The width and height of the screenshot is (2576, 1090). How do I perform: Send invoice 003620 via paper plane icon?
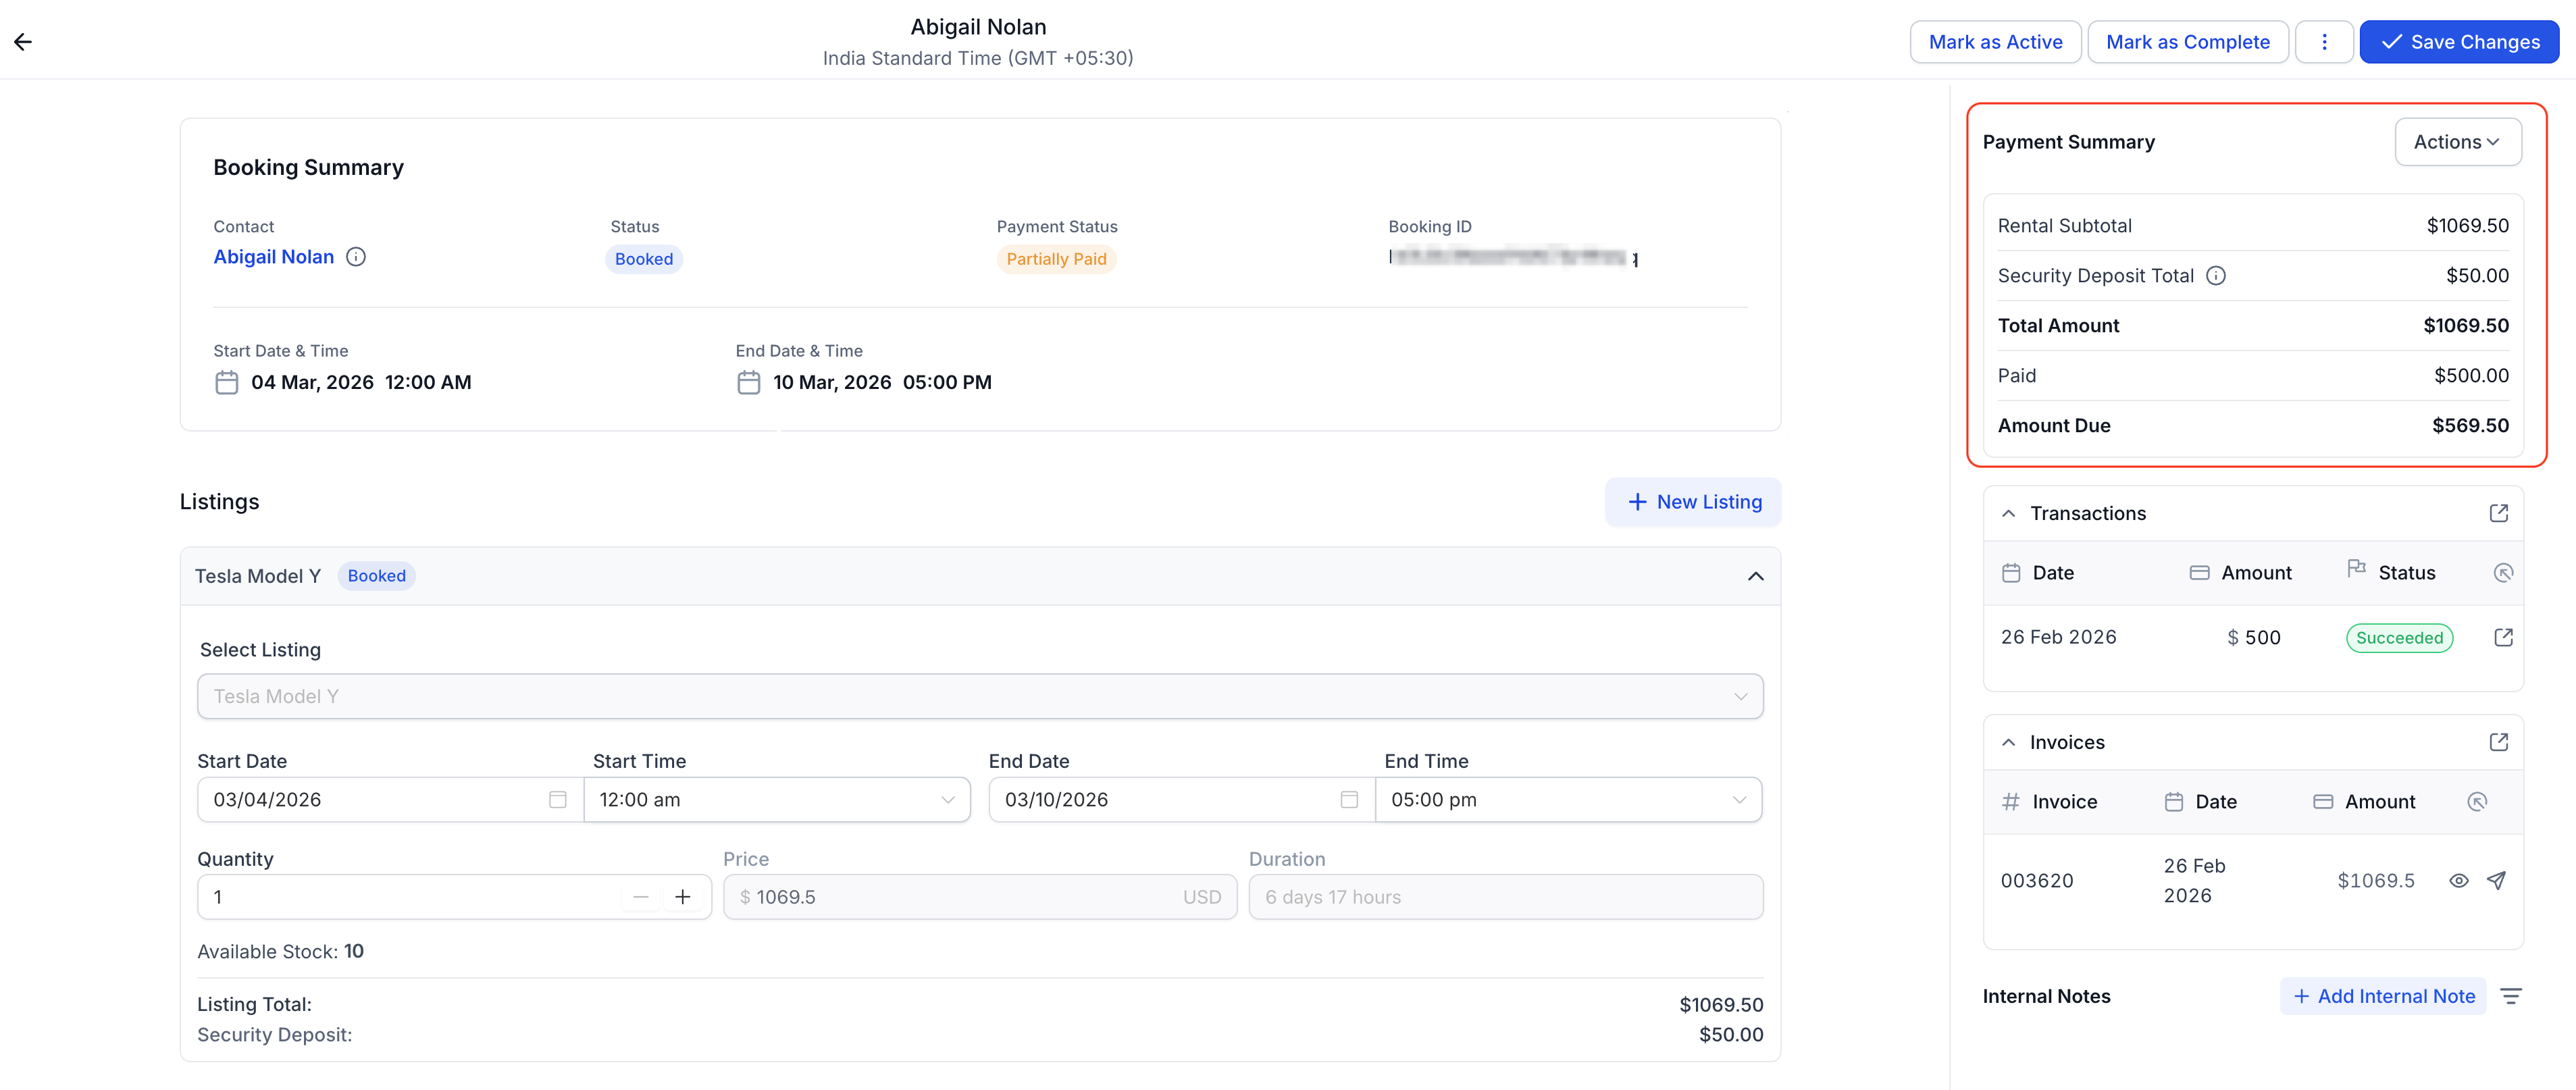point(2496,880)
